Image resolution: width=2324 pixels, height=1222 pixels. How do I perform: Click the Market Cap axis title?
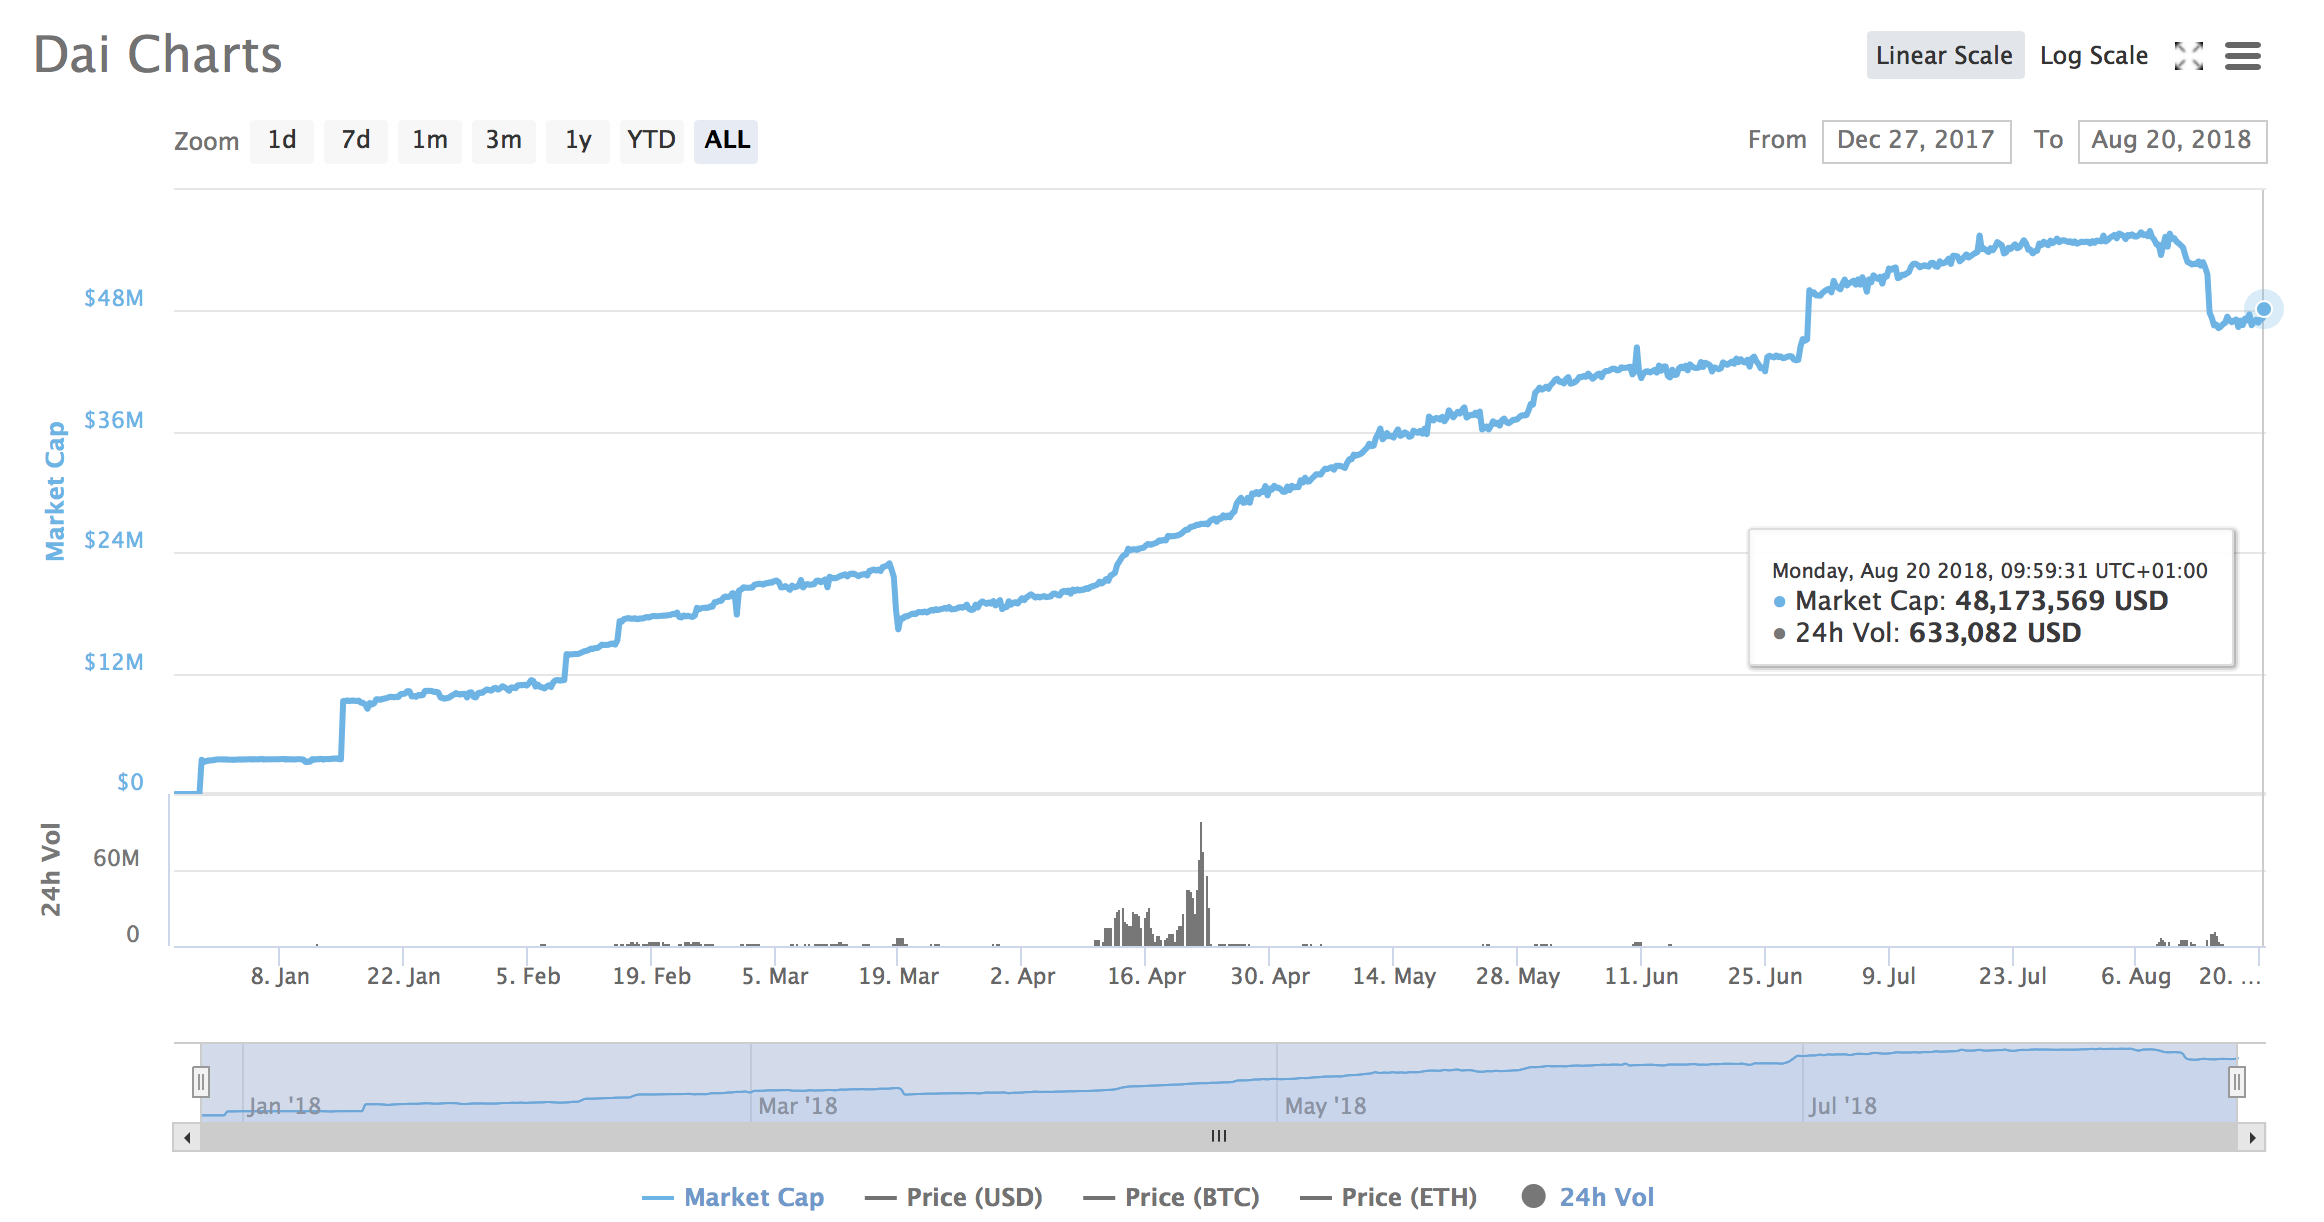pyautogui.click(x=55, y=491)
